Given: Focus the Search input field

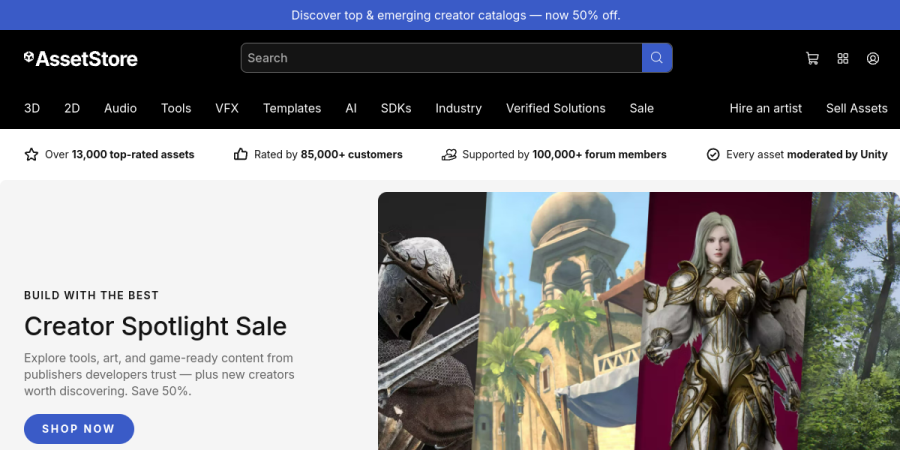Looking at the screenshot, I should (441, 58).
